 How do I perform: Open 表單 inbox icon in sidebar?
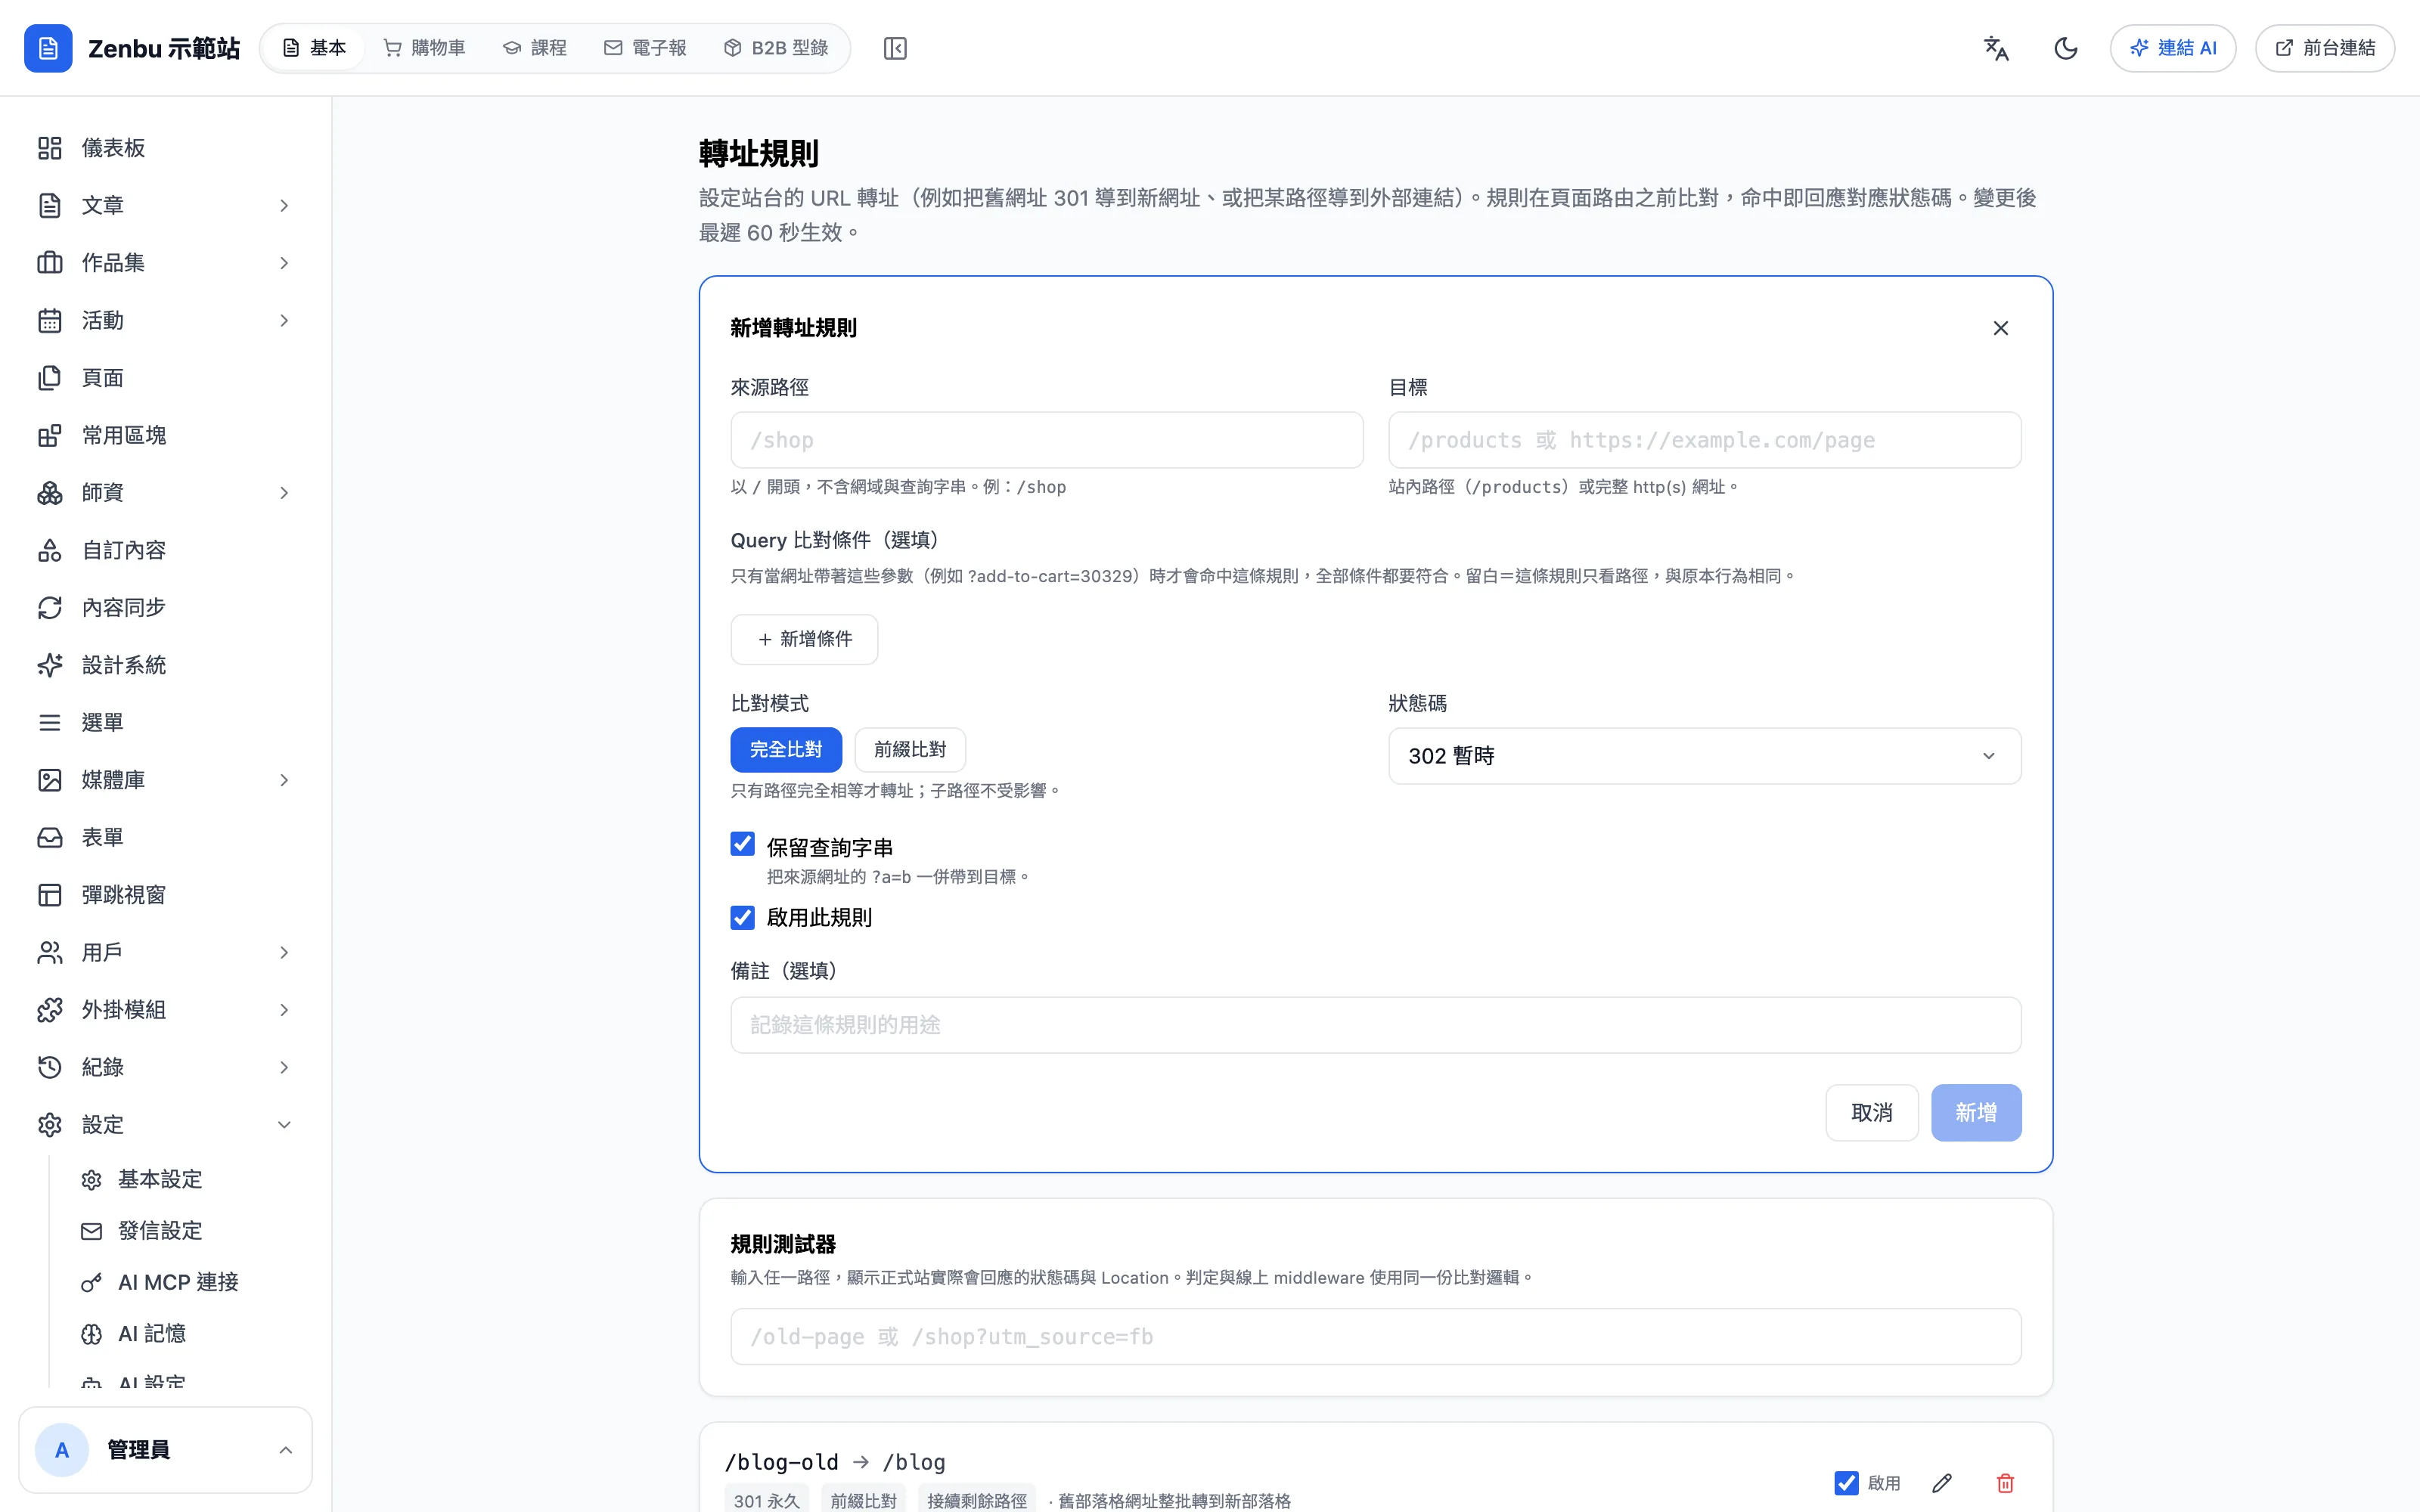[50, 838]
